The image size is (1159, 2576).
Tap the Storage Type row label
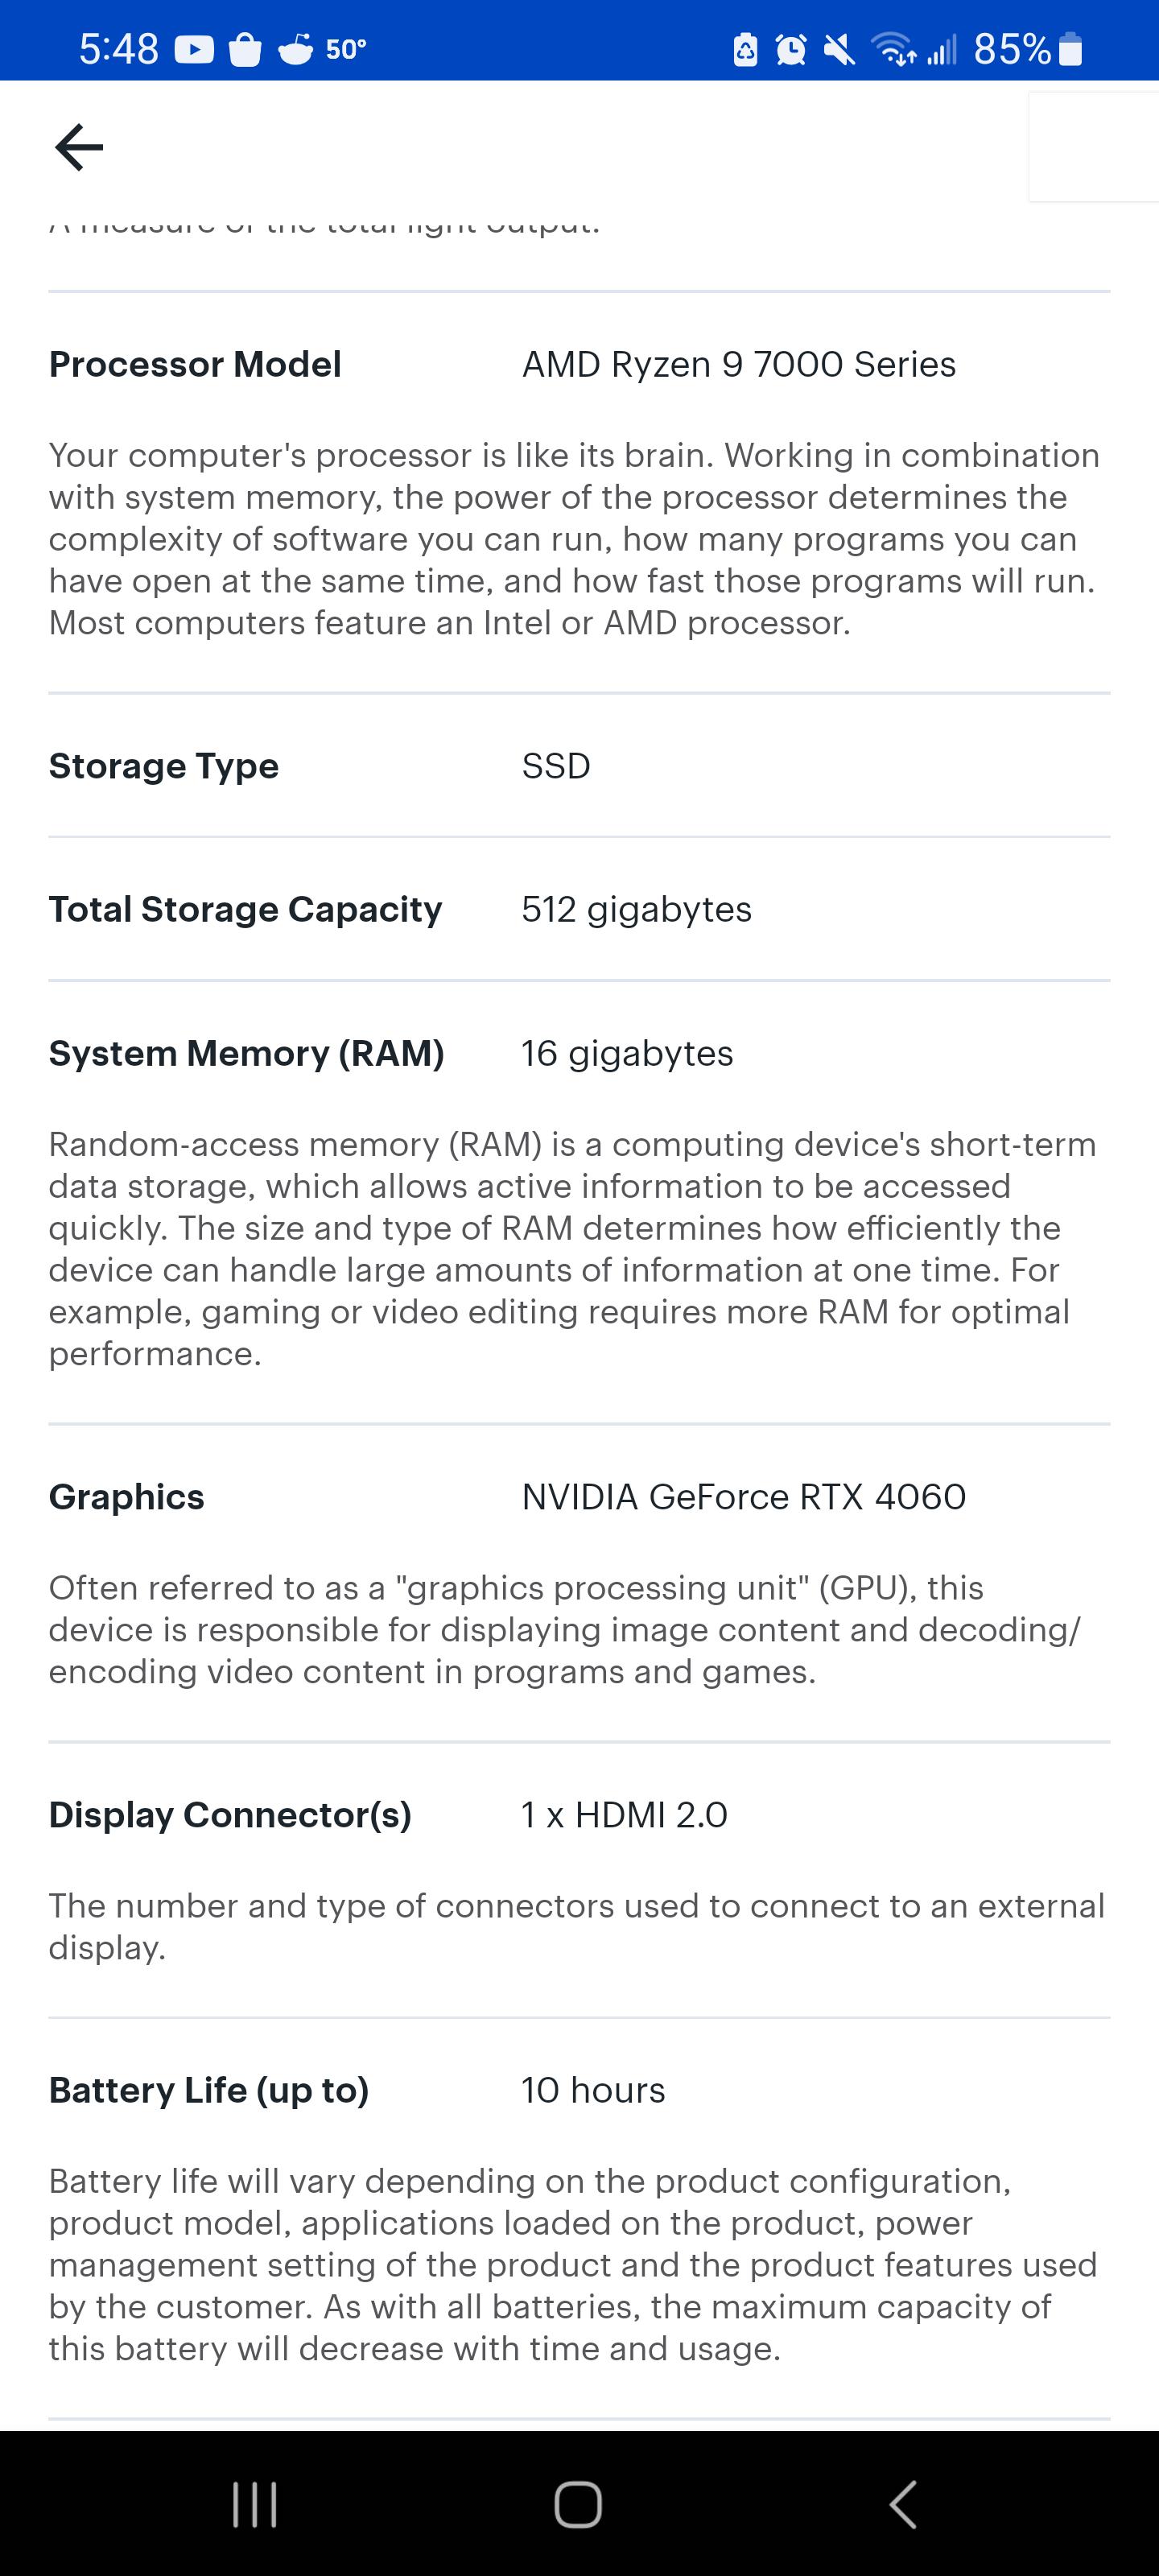pyautogui.click(x=163, y=766)
